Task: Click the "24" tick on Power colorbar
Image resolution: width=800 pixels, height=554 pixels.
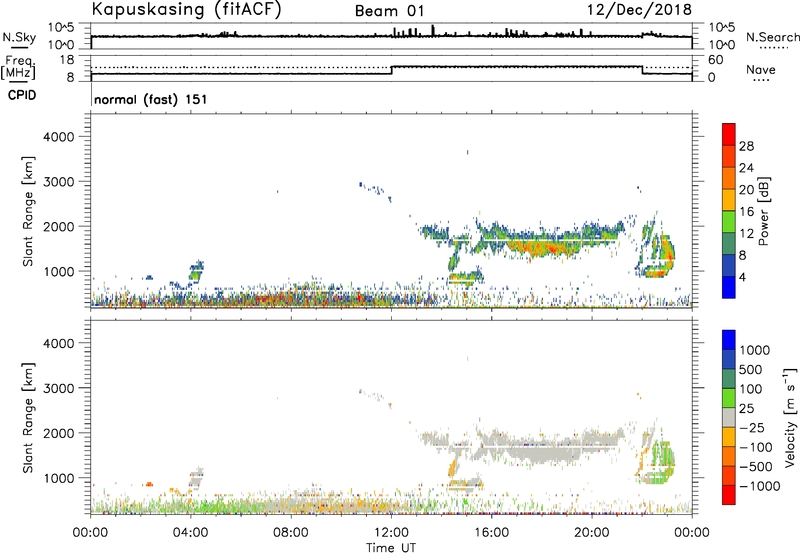Action: 746,168
